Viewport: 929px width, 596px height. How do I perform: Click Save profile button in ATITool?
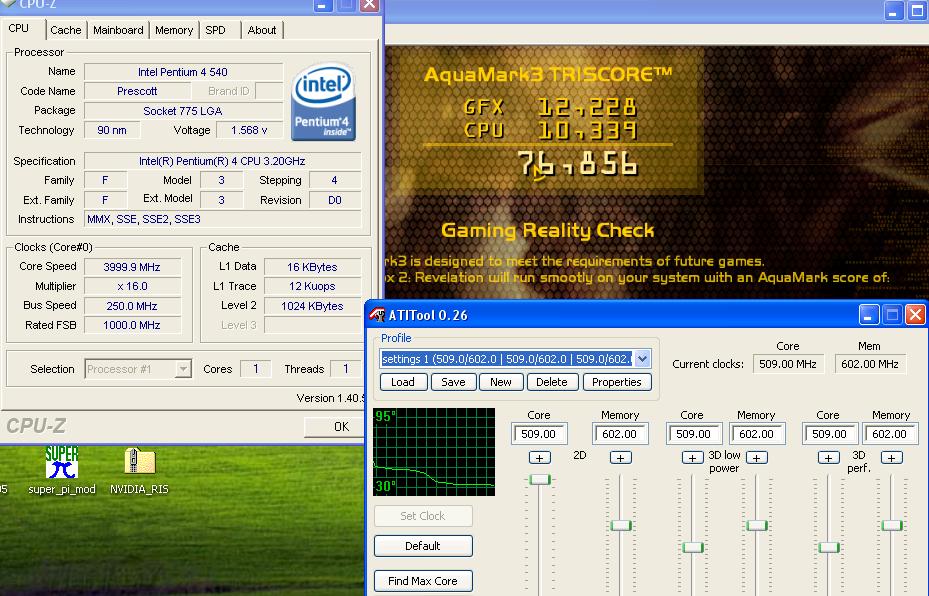pos(453,382)
